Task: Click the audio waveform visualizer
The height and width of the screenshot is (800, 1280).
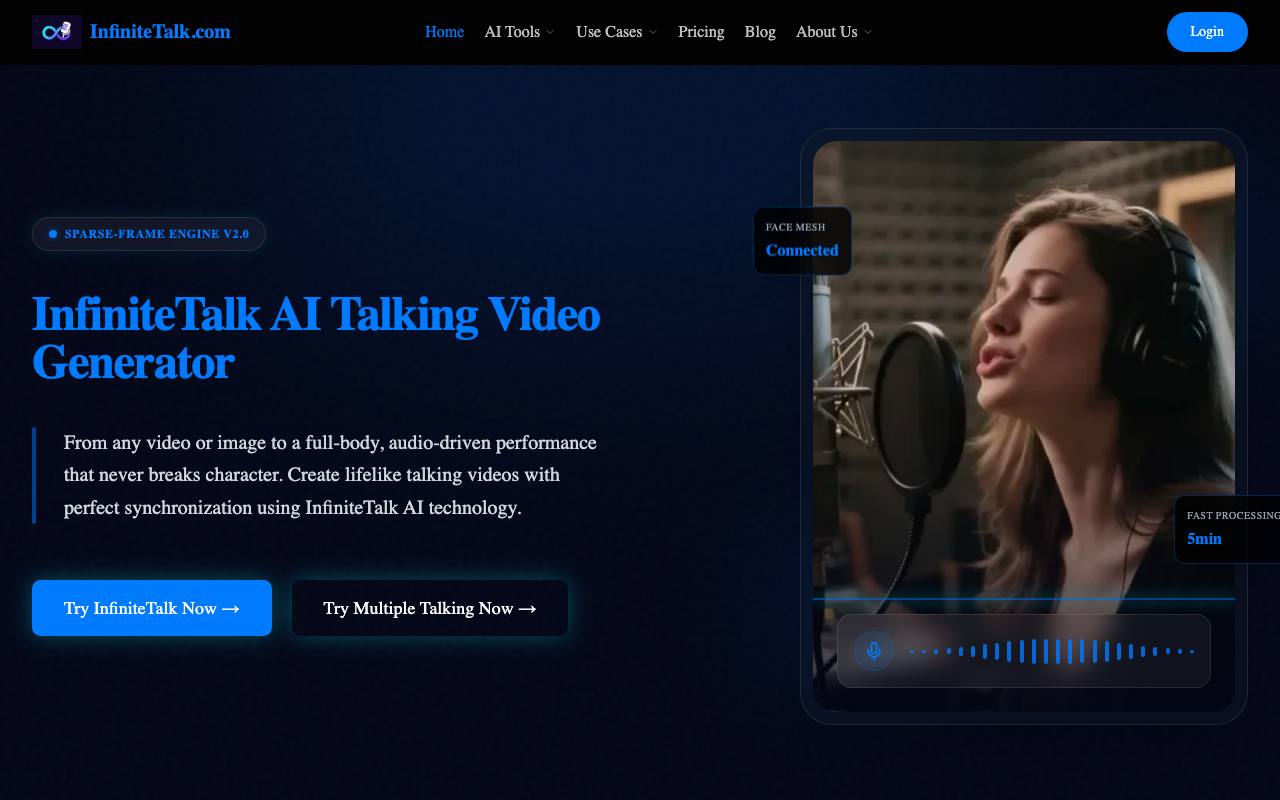Action: point(1052,651)
